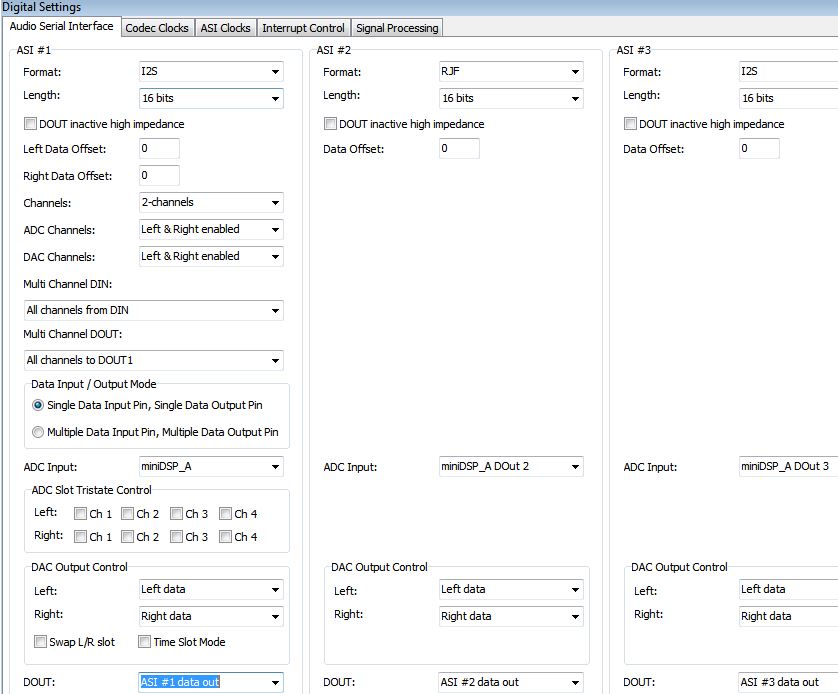Select the Audio Serial Interface tab
Image resolution: width=838 pixels, height=694 pixels.
coord(61,26)
